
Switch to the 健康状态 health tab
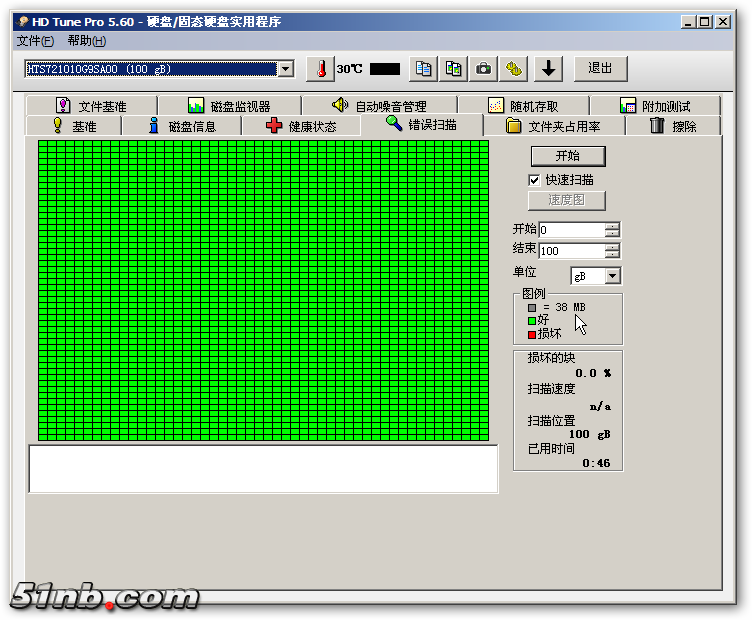coord(301,126)
